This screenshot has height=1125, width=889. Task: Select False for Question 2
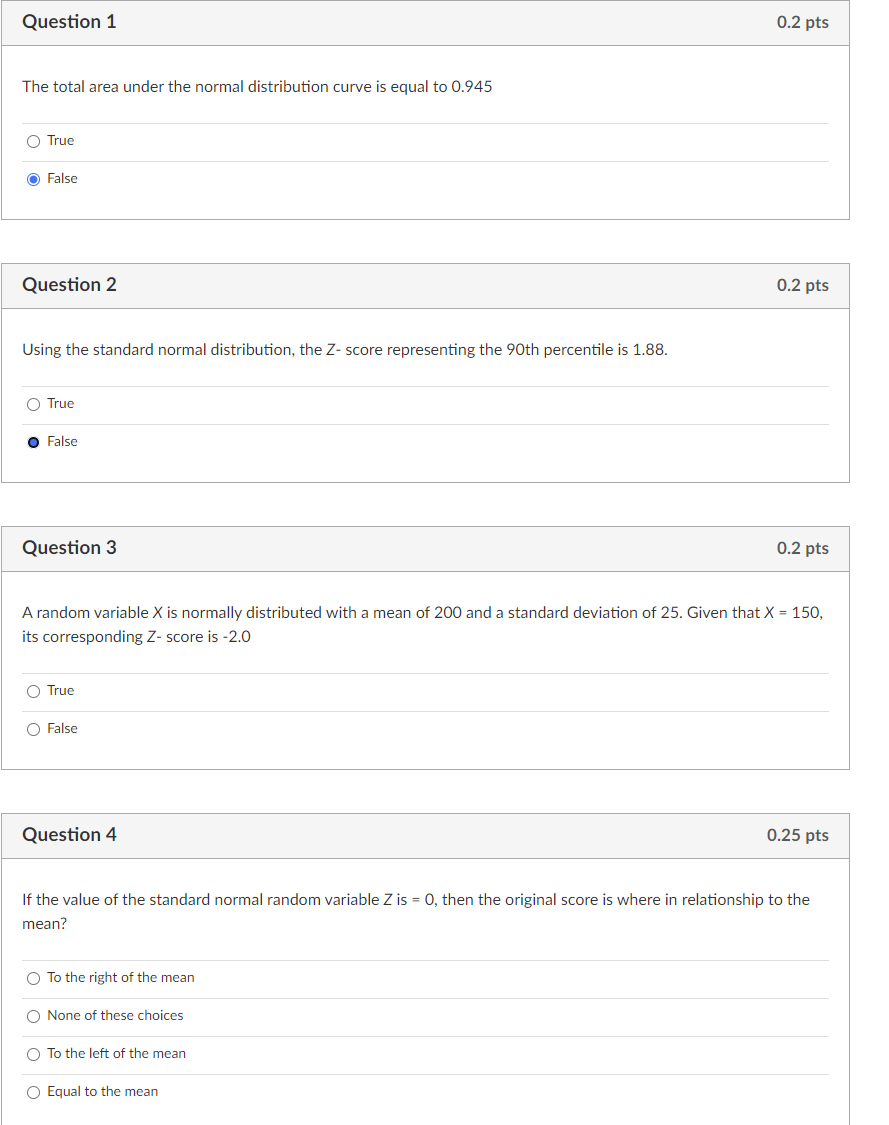pos(33,441)
